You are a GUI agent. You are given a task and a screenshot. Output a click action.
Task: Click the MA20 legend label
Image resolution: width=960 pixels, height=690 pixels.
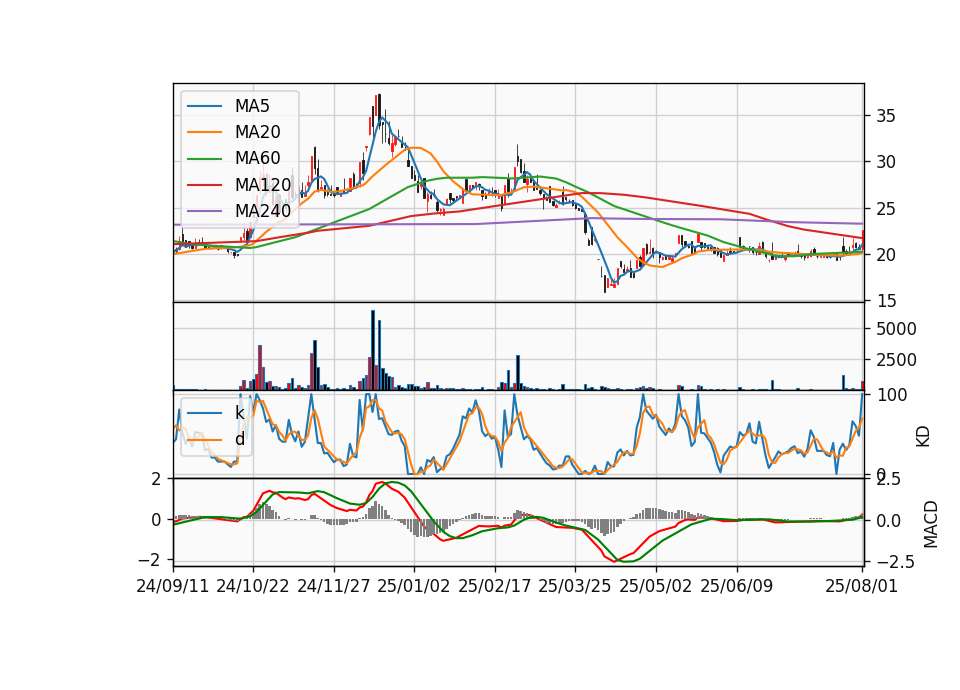[257, 132]
